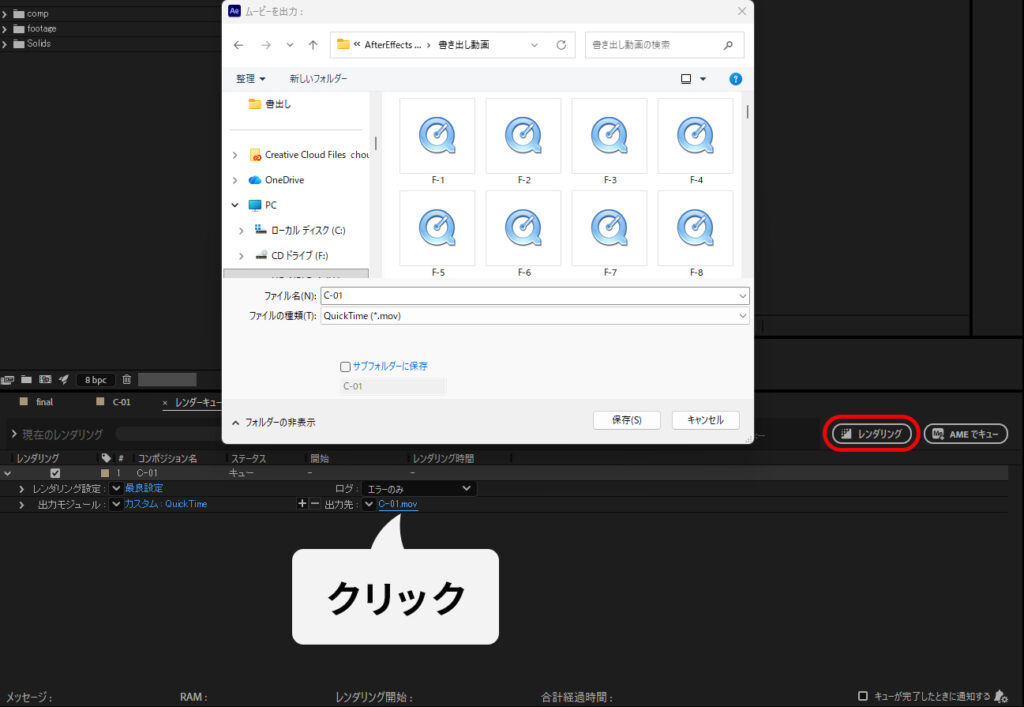Click the rocket icon in project panel footer
This screenshot has width=1024, height=707.
63,380
